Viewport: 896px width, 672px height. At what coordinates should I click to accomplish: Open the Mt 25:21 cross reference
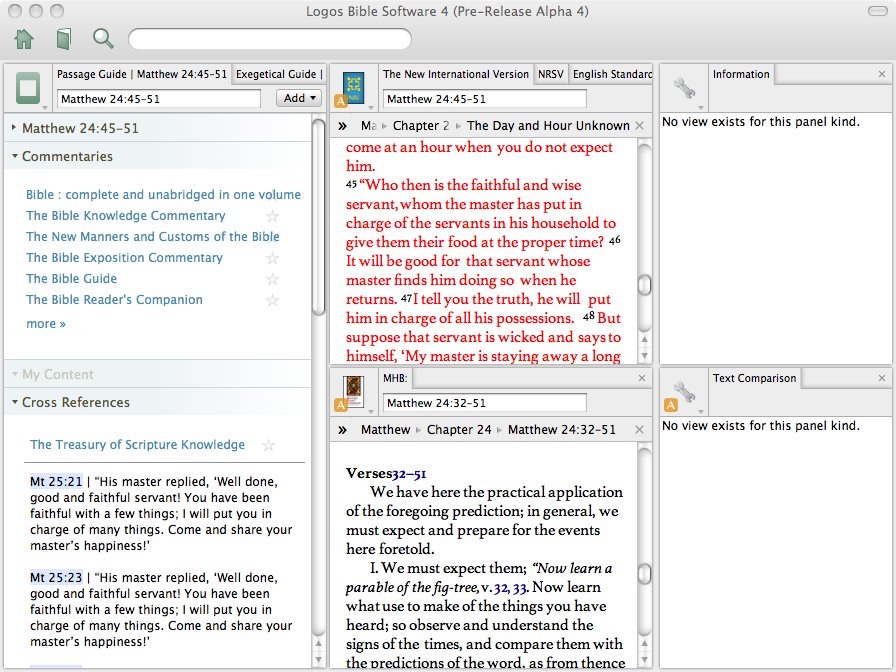point(56,482)
